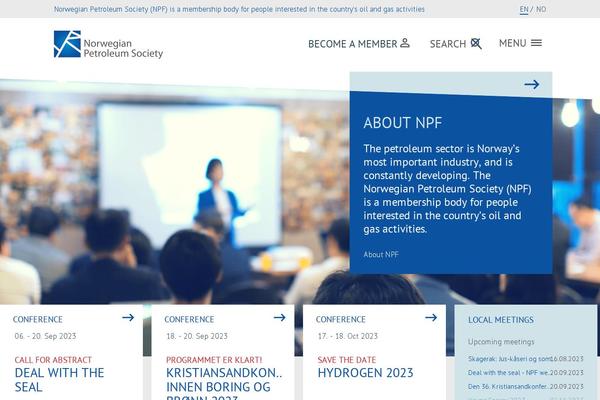Click date 06. - 20. Sep 2023
Viewport: 600px width, 400px height.
click(x=45, y=336)
